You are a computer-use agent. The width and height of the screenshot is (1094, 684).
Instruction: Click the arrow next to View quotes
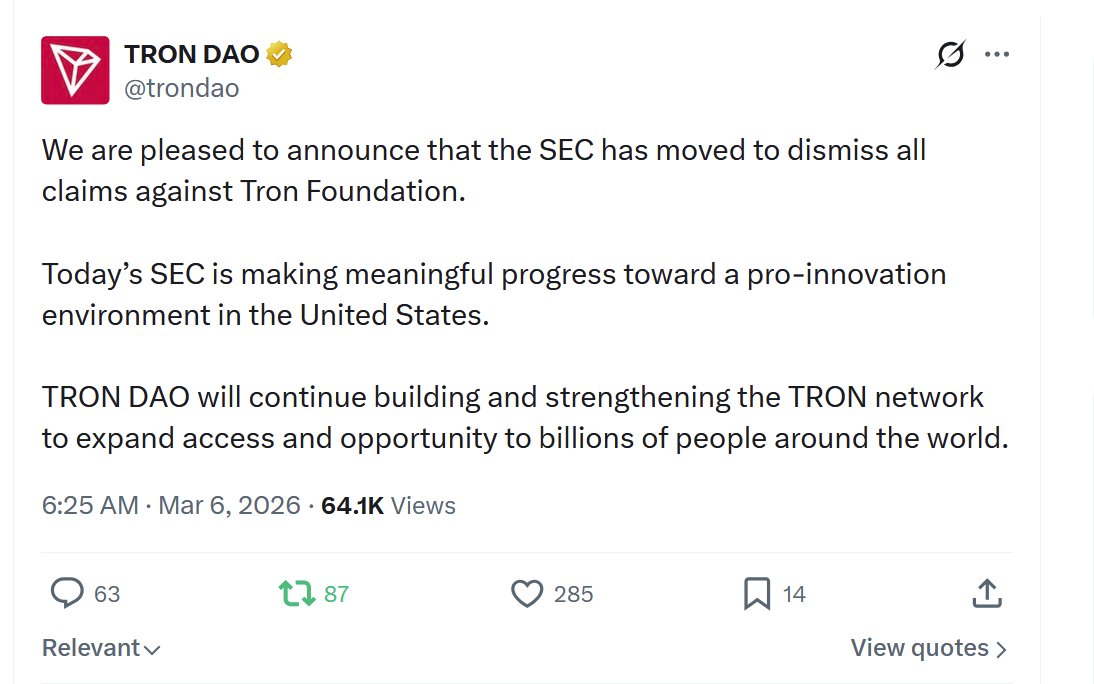(x=1001, y=649)
